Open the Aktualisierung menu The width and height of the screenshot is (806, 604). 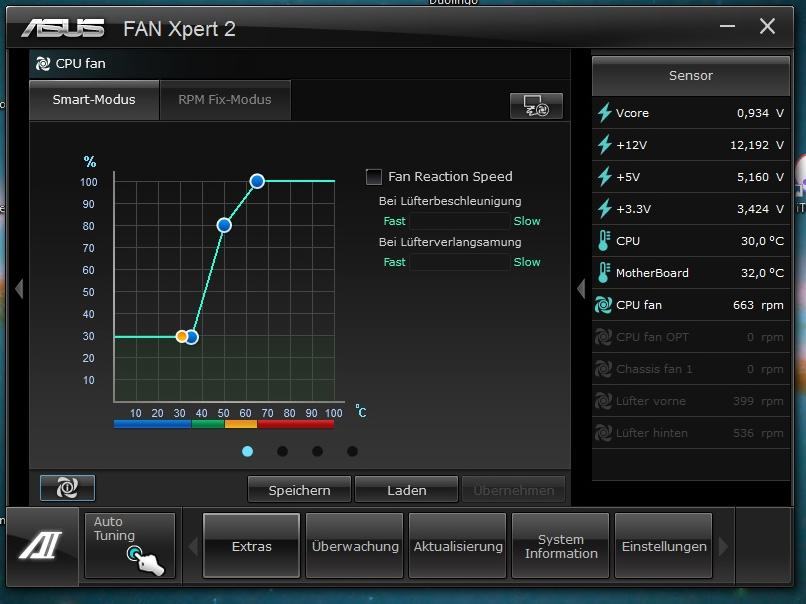click(458, 546)
